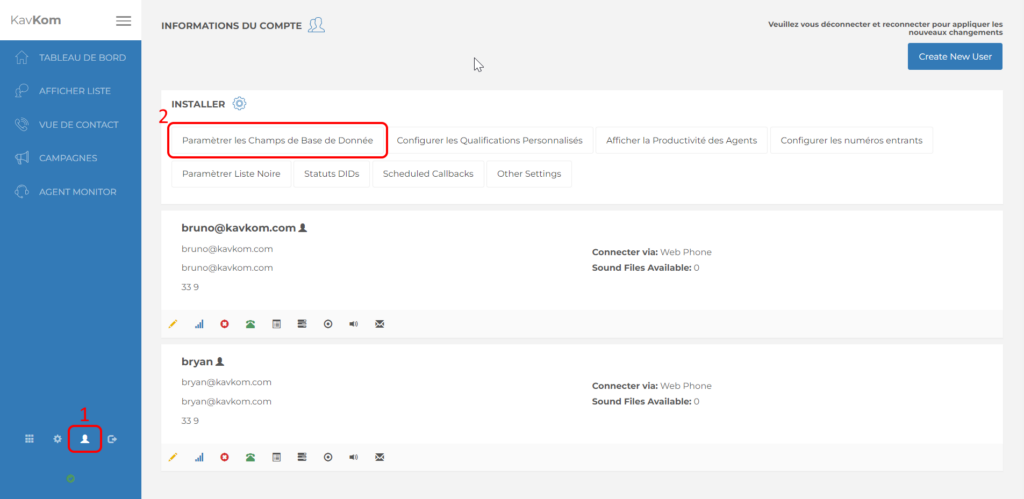The image size is (1024, 499).
Task: Click the gear icon next to INSTALLER
Action: click(x=239, y=103)
